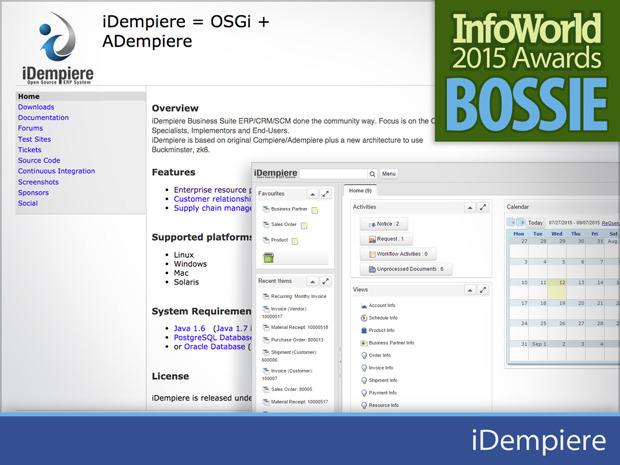This screenshot has width=620, height=465.
Task: Open Recurring: Monthly Invoice recent item
Action: 299,296
